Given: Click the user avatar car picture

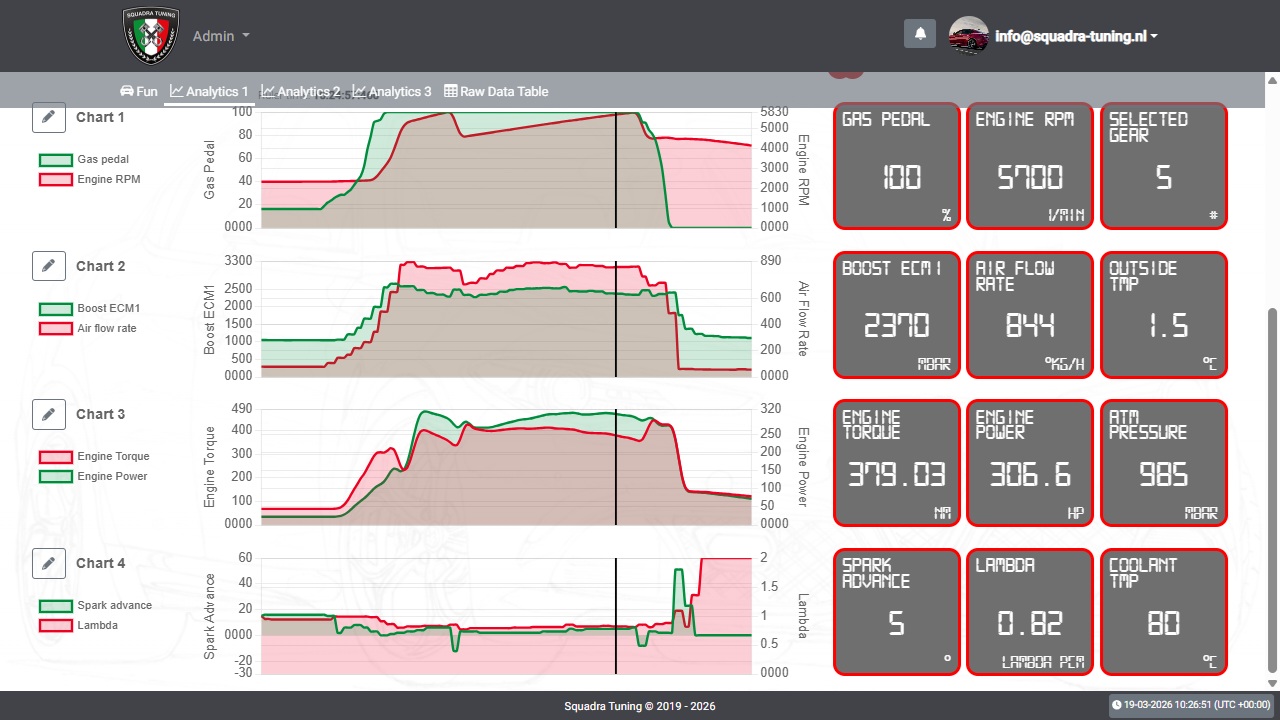Looking at the screenshot, I should coord(968,36).
